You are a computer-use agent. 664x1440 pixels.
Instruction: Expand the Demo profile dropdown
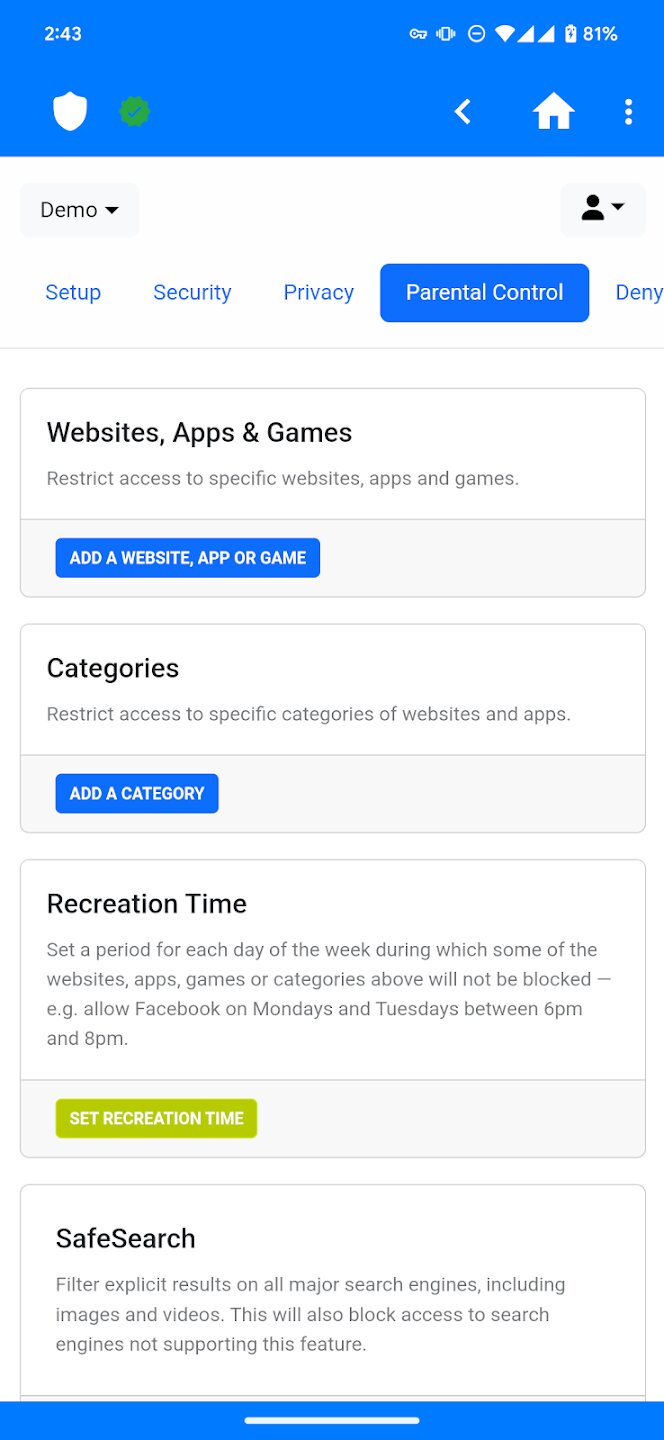click(79, 210)
